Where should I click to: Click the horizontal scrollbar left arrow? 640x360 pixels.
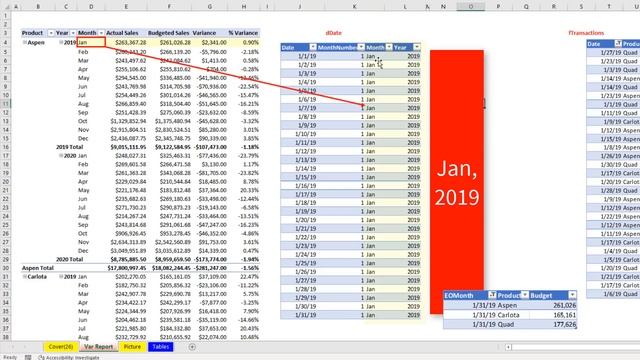(508, 347)
